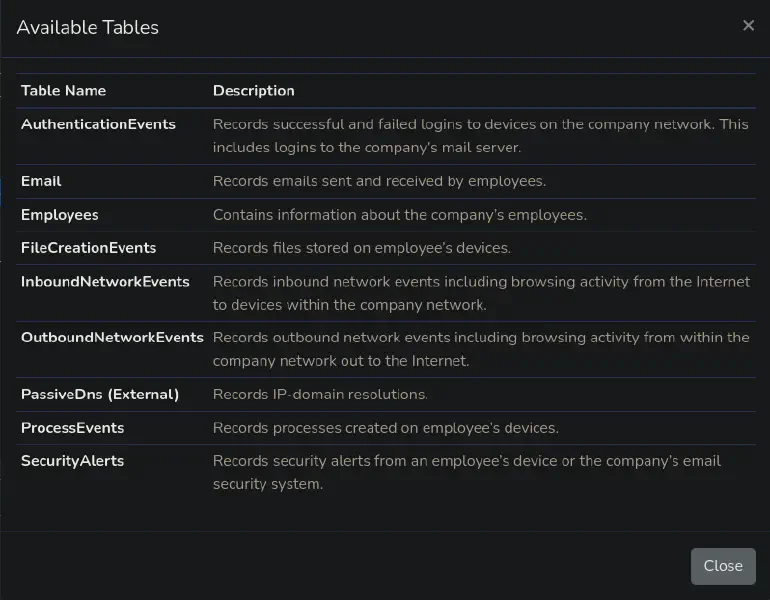Viewport: 770px width, 600px height.
Task: Click the AuthenticationEvents table name
Action: tap(98, 125)
